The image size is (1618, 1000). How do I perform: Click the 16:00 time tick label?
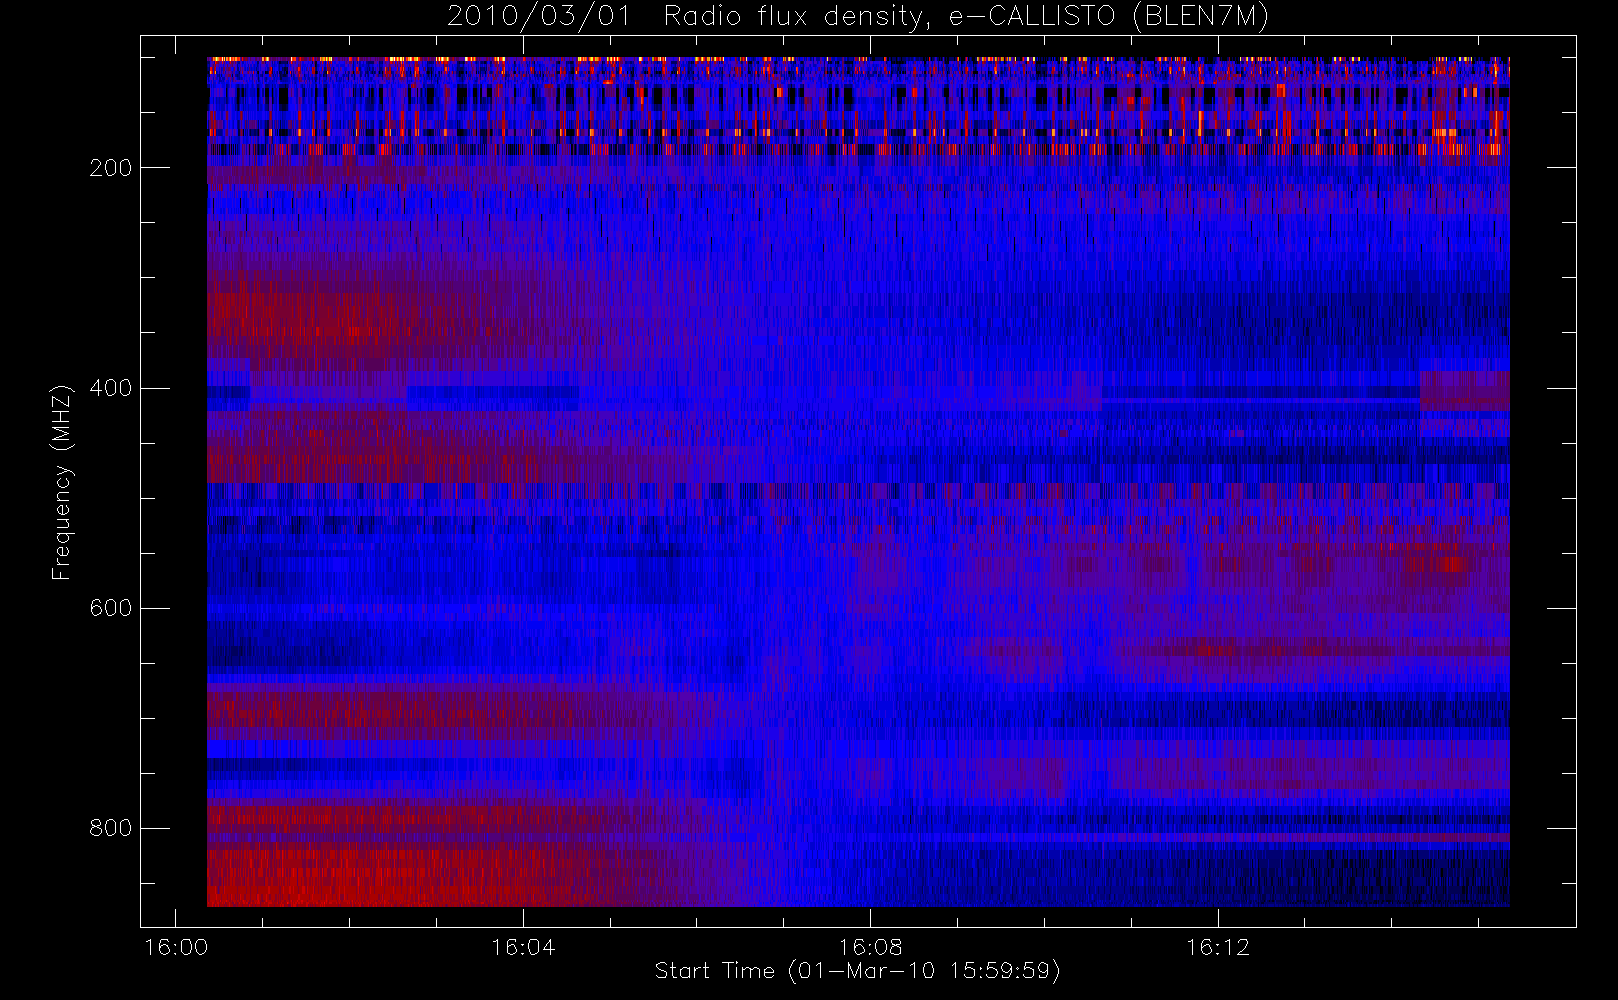point(176,947)
